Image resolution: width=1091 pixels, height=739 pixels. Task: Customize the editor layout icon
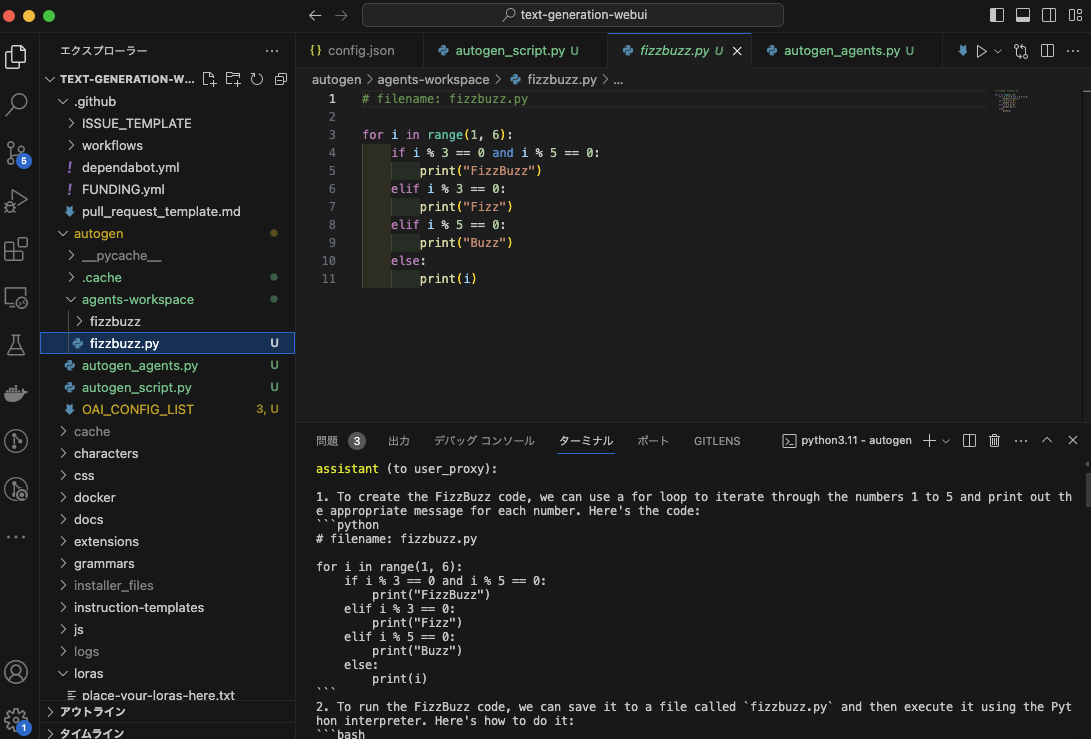click(x=1075, y=15)
